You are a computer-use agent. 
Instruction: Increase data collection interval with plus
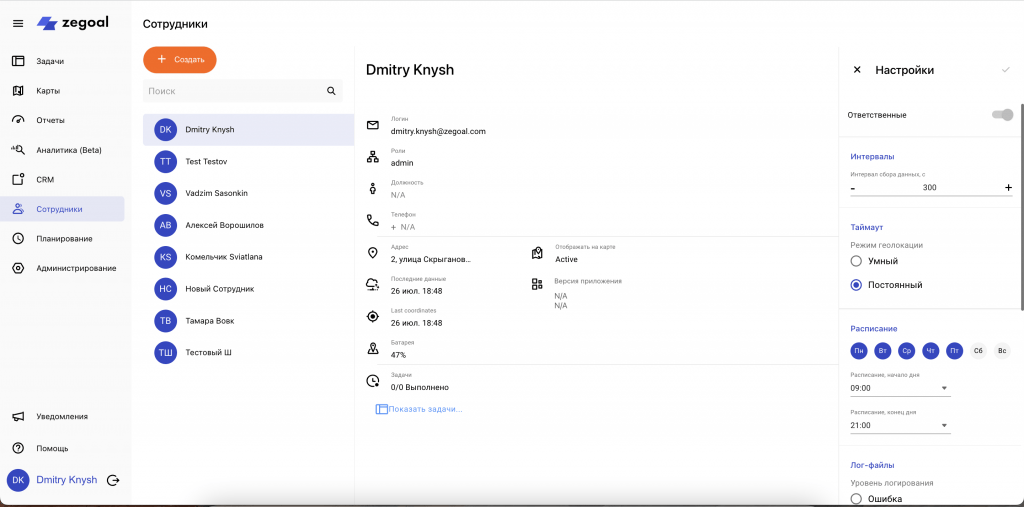coord(1008,188)
